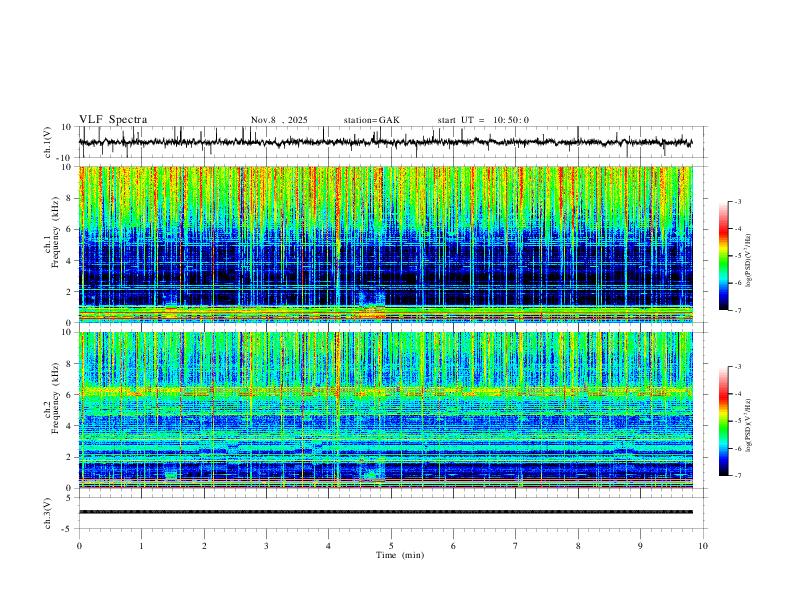Click the ch.2 colorbar log(PSD) label
This screenshot has width=792, height=612.
click(x=749, y=425)
